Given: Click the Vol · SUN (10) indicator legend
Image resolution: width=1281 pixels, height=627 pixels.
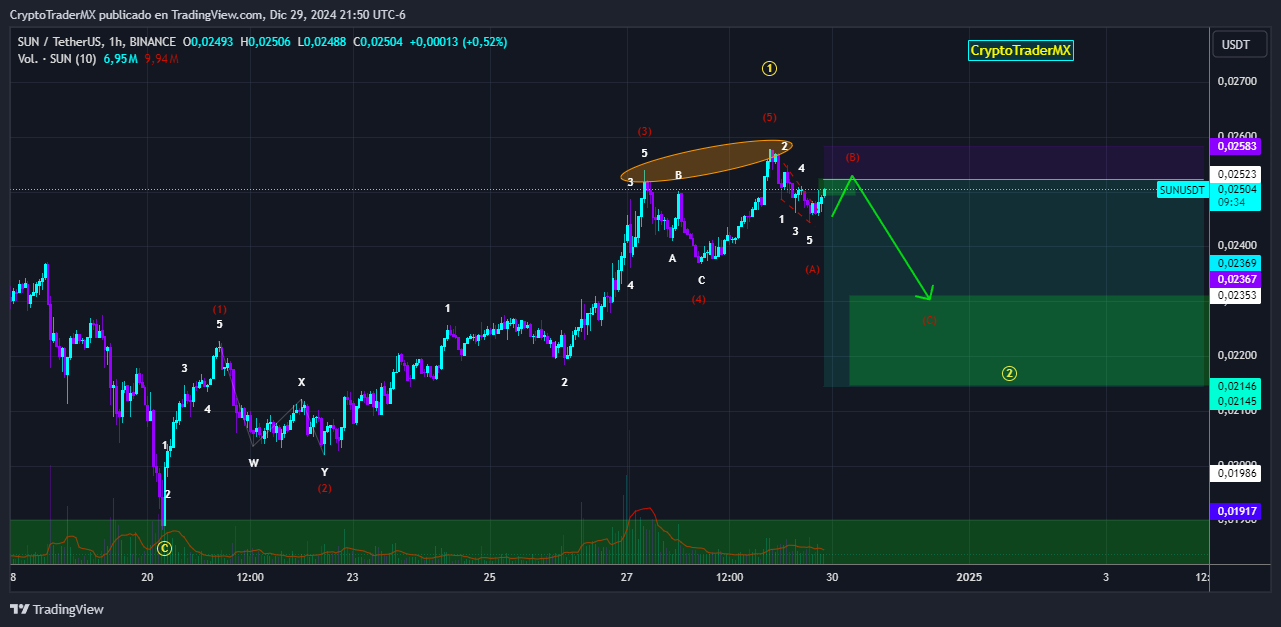Looking at the screenshot, I should pos(57,59).
